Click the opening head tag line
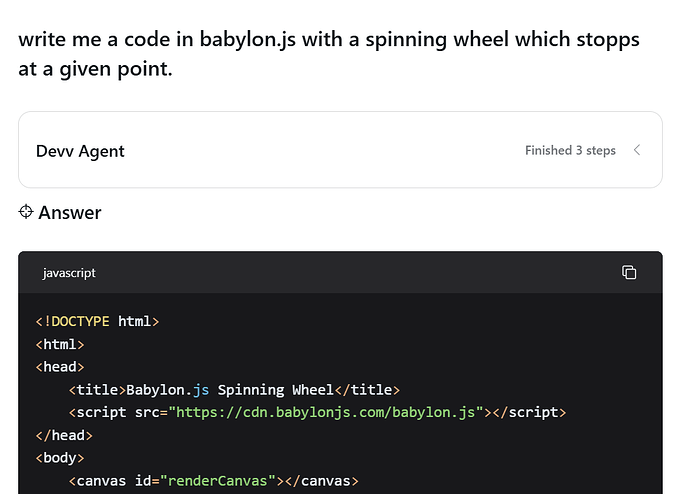The width and height of the screenshot is (690, 494). pos(60,367)
